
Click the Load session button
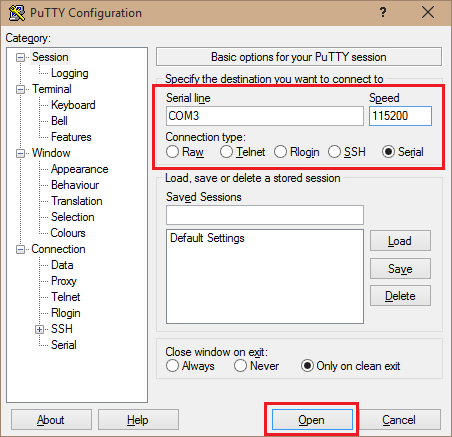[400, 241]
